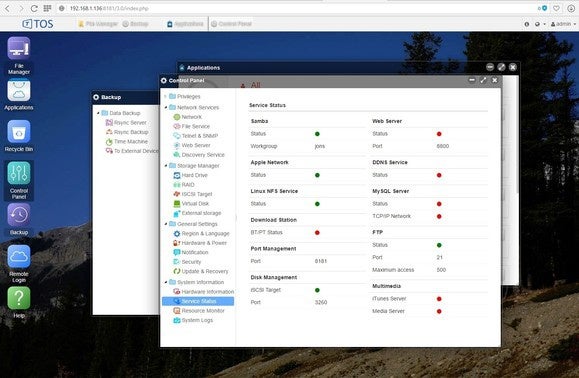Expand the Privileges folder
Screen dimensions: 579x378
coord(165,96)
